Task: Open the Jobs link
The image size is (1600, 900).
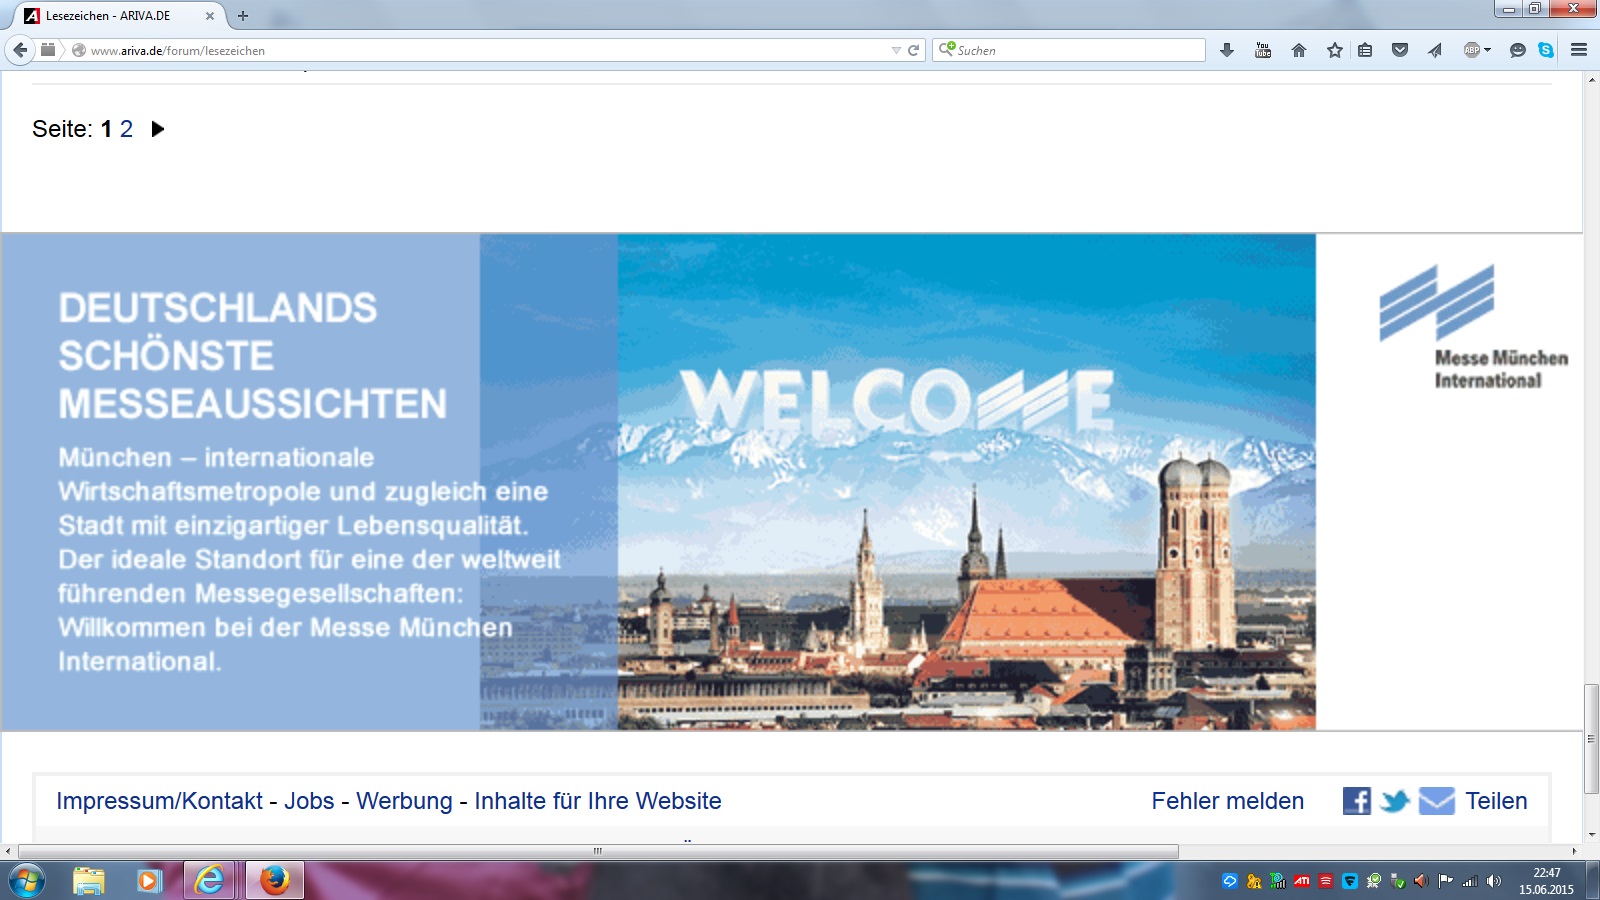Action: pos(309,801)
